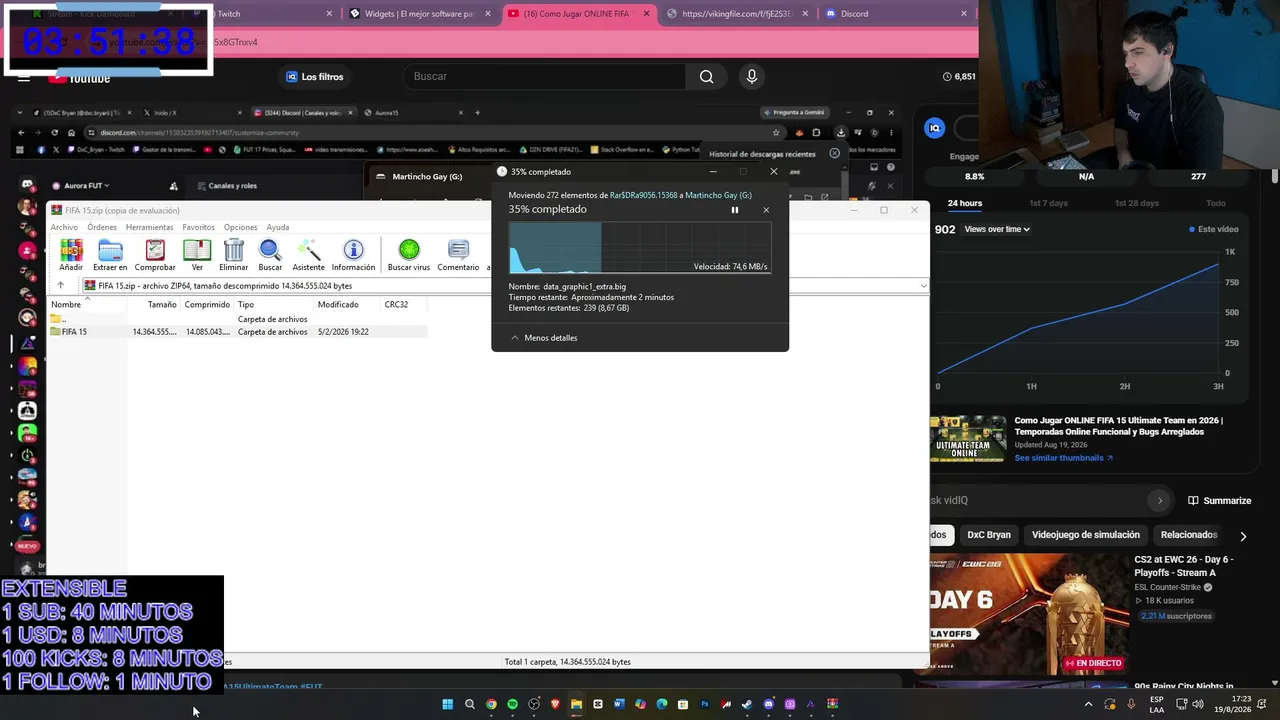Image resolution: width=1280 pixels, height=720 pixels.
Task: Click the Extraer en folder icon
Action: (110, 255)
